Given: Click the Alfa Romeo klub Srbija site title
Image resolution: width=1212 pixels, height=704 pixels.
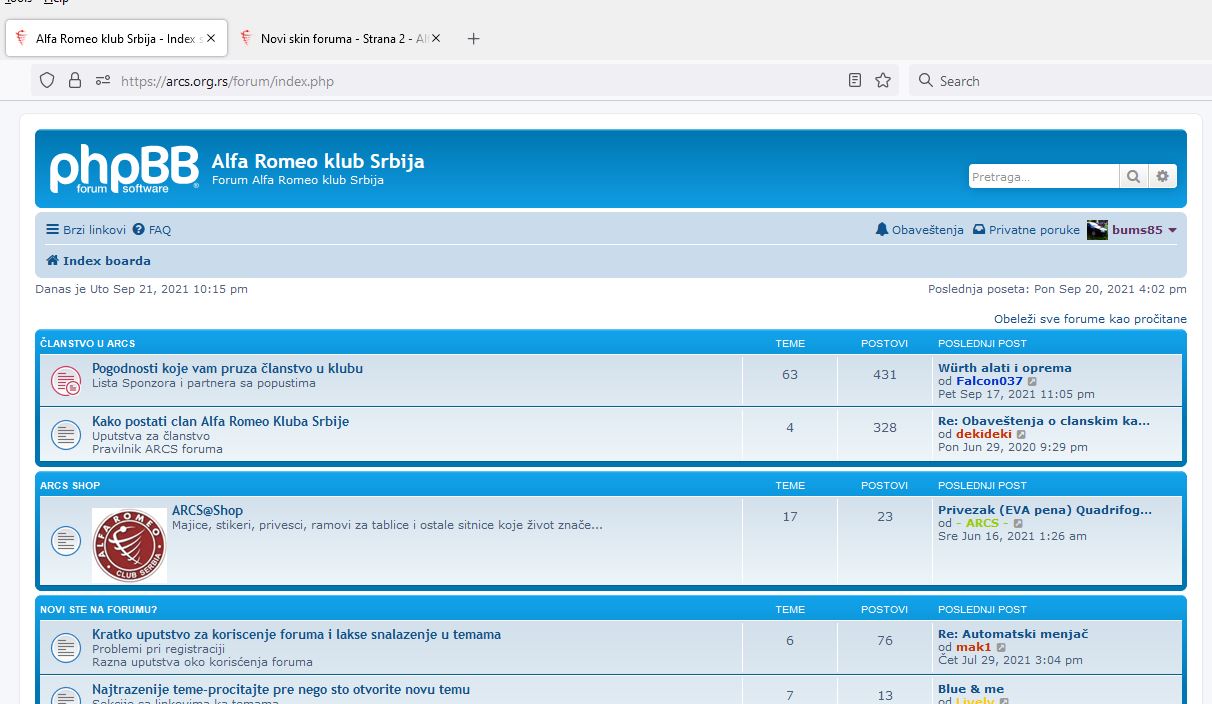Looking at the screenshot, I should click(x=318, y=162).
